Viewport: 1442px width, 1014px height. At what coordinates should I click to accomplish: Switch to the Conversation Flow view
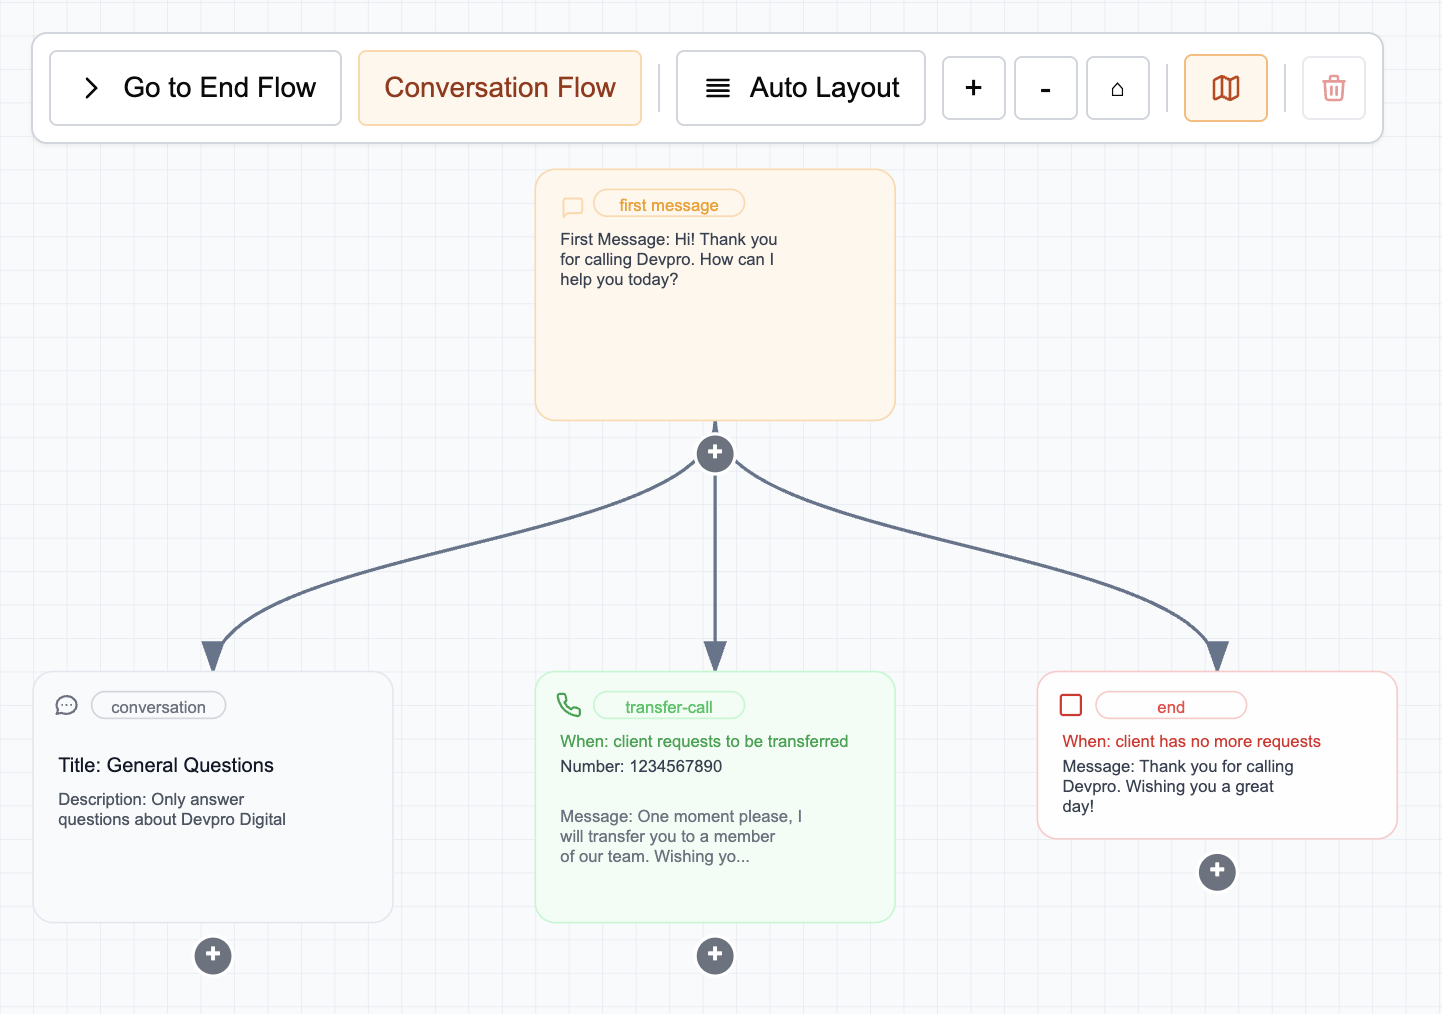(500, 88)
